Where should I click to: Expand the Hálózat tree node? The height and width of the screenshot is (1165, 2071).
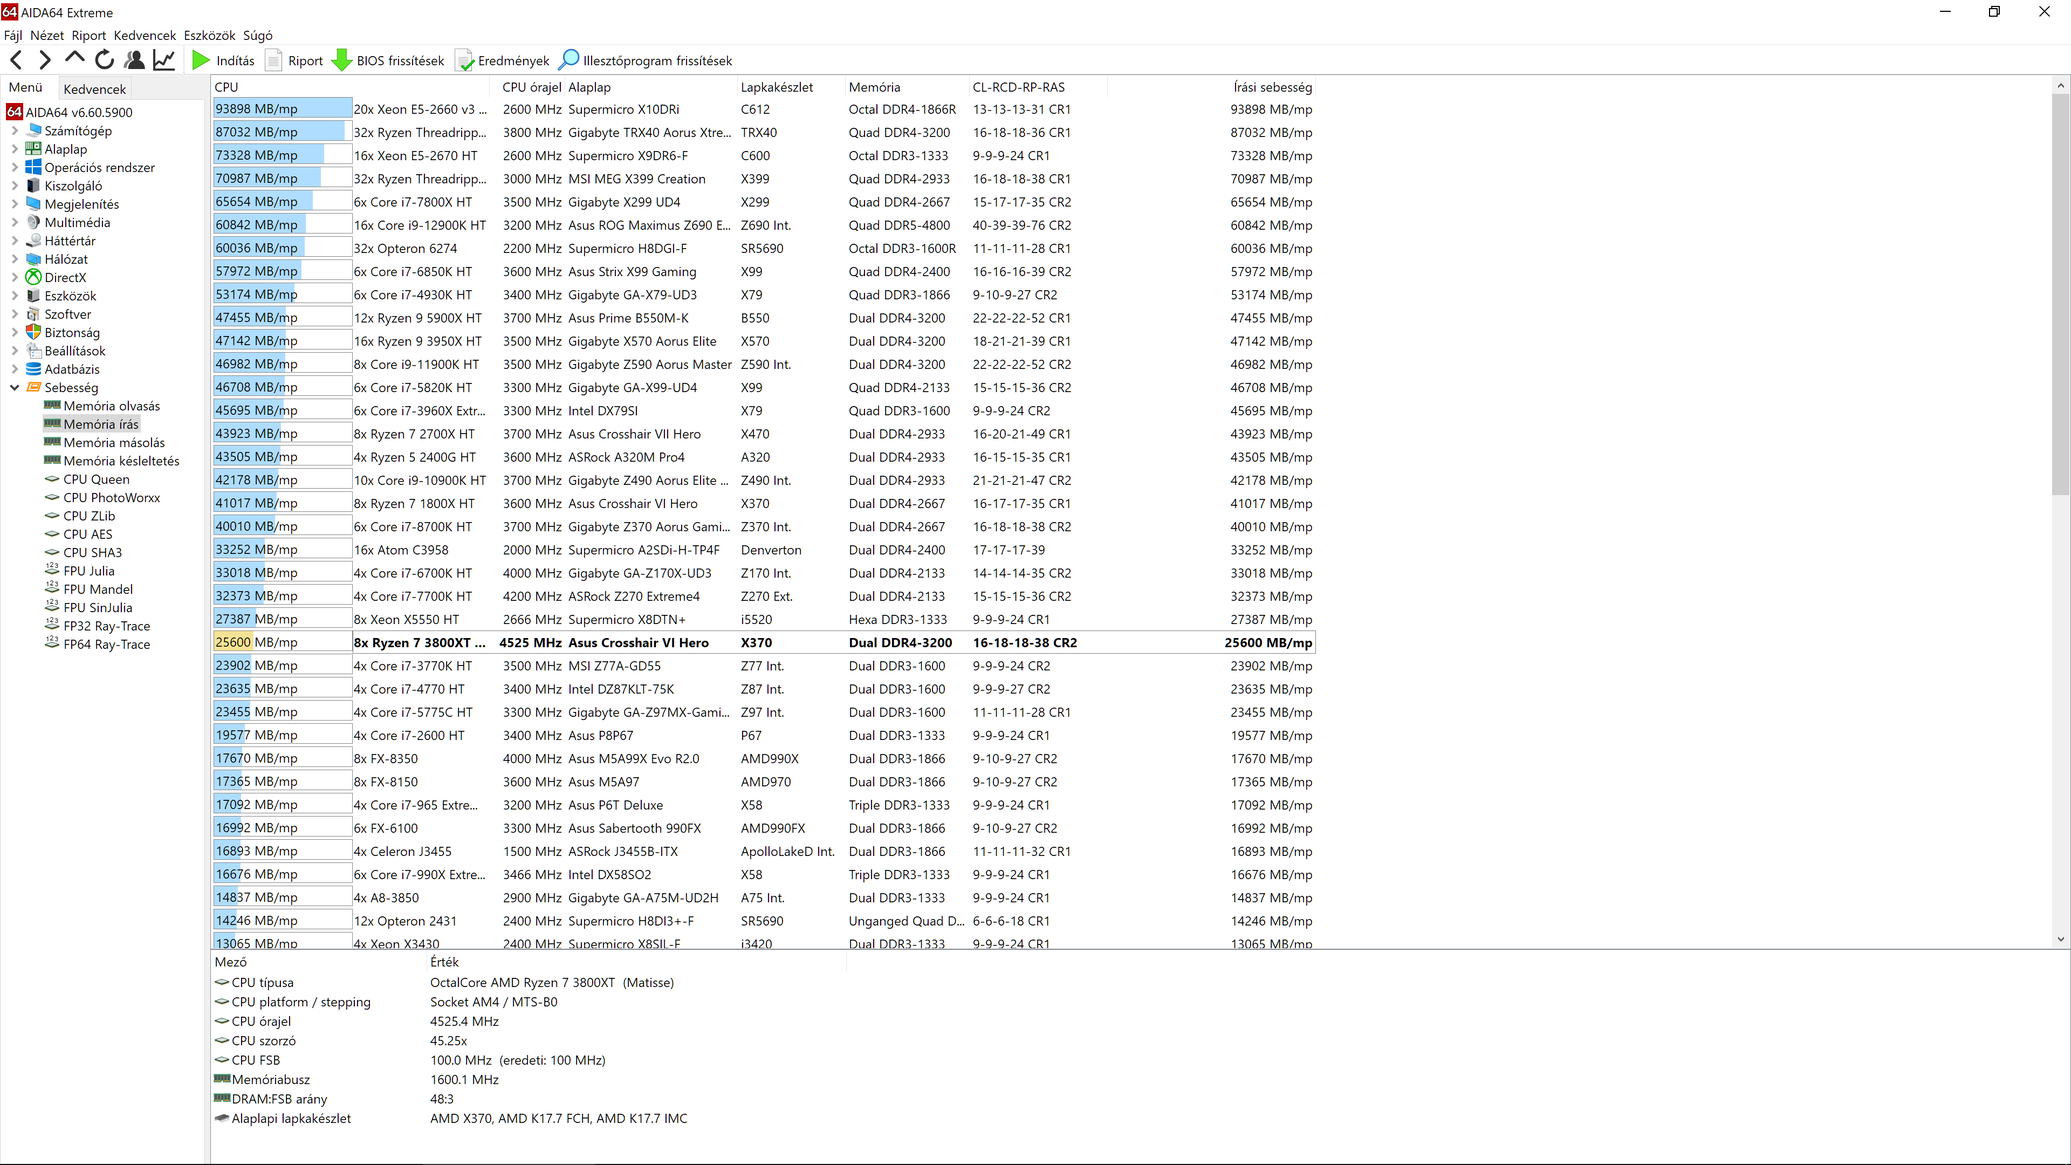[15, 259]
